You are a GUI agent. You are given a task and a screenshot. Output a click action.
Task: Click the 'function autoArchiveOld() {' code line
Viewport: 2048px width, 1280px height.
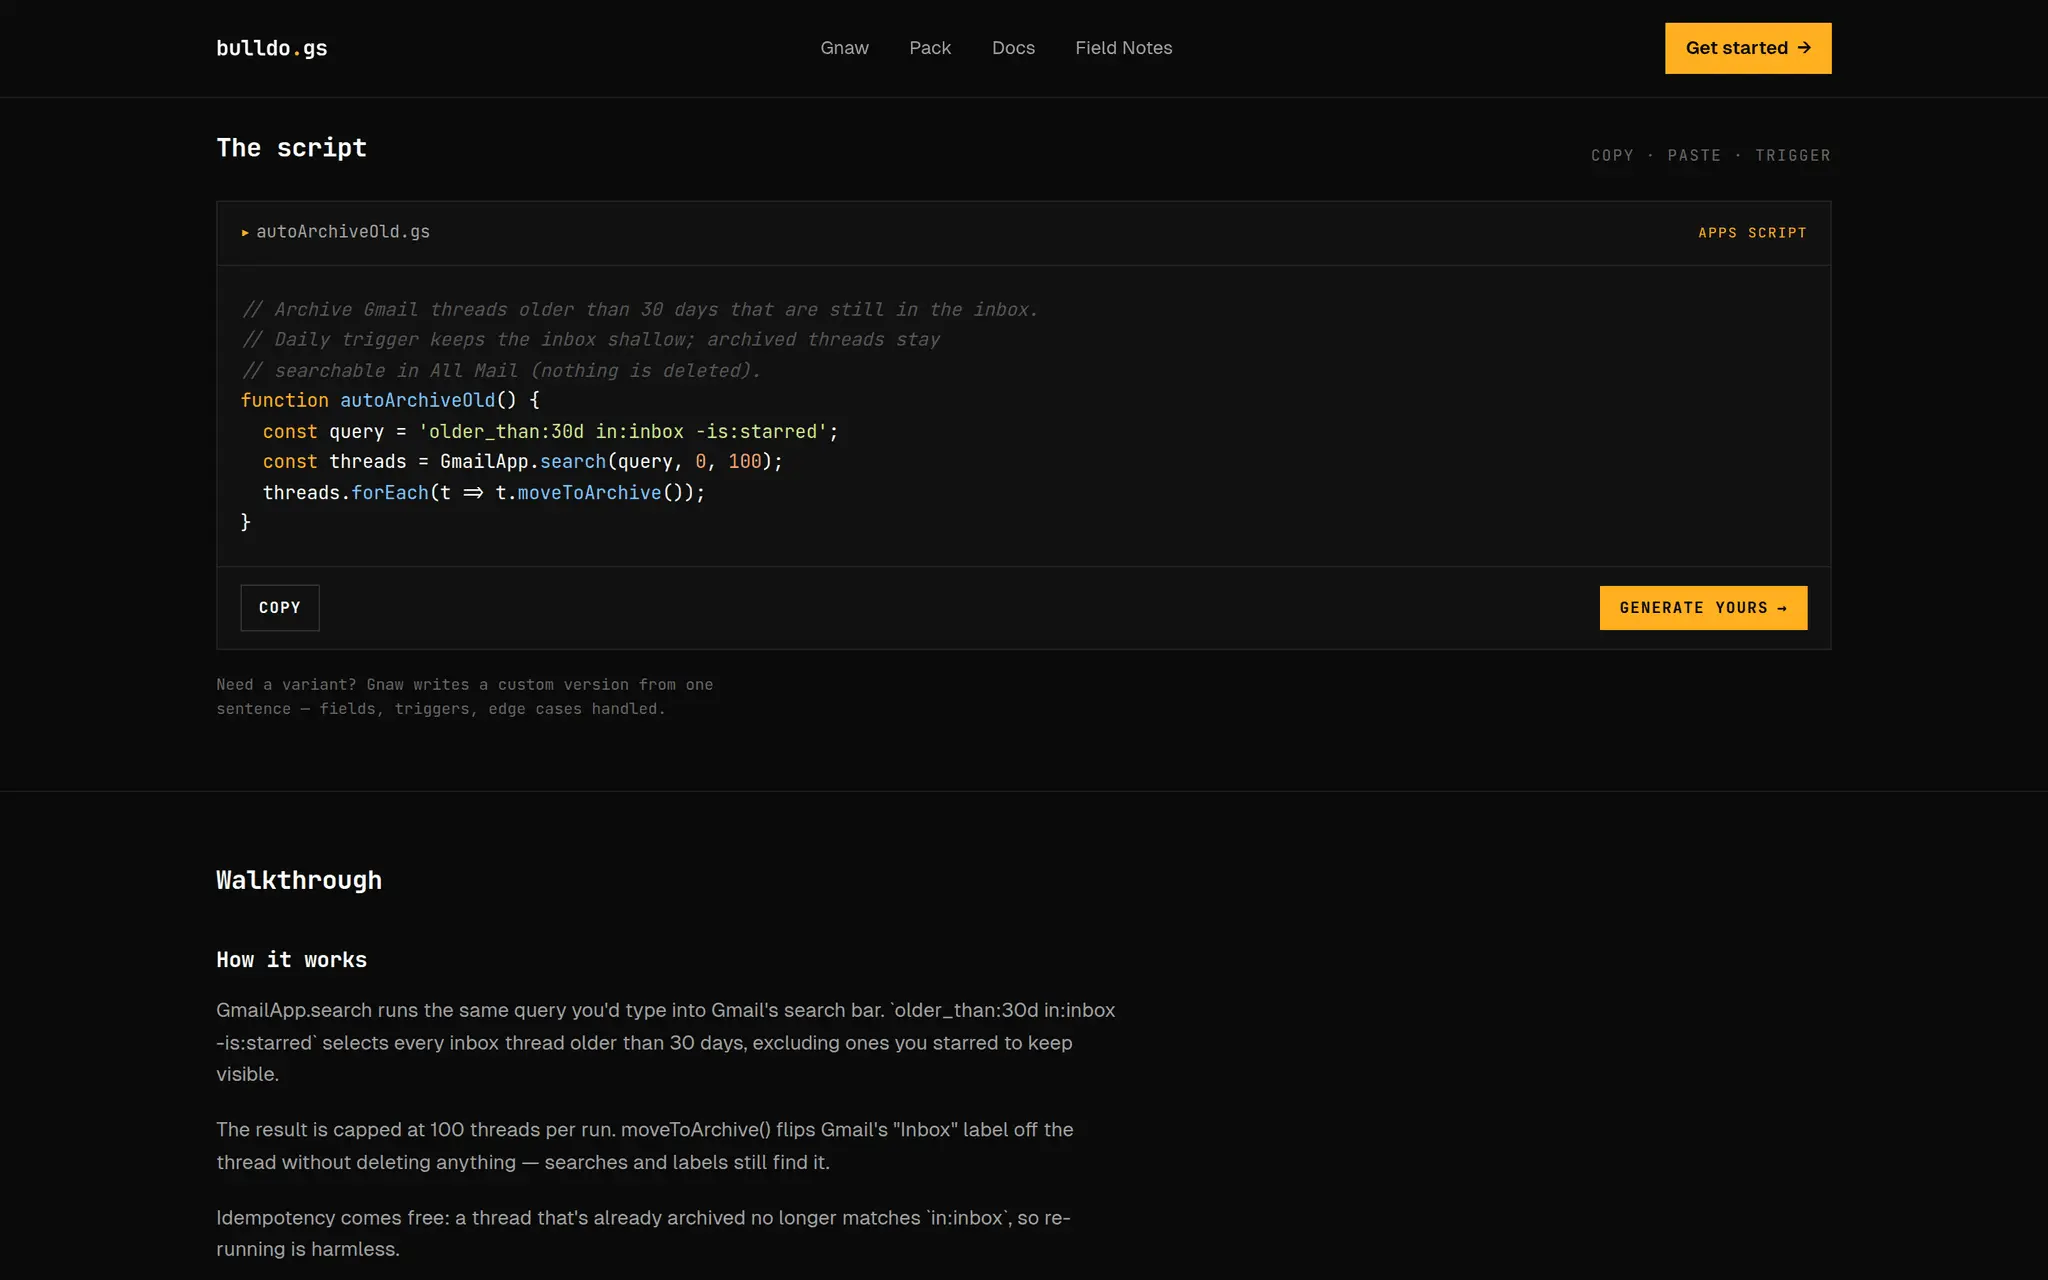point(390,400)
